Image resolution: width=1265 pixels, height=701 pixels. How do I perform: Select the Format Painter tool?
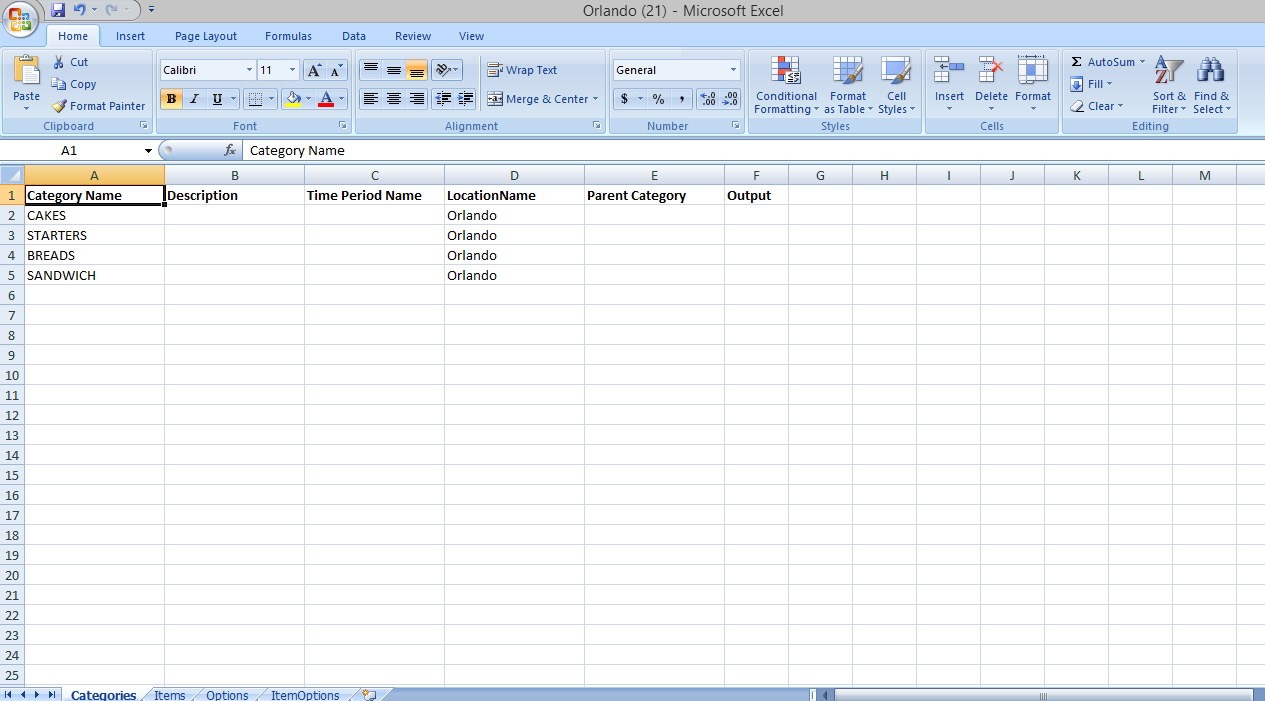pos(99,106)
